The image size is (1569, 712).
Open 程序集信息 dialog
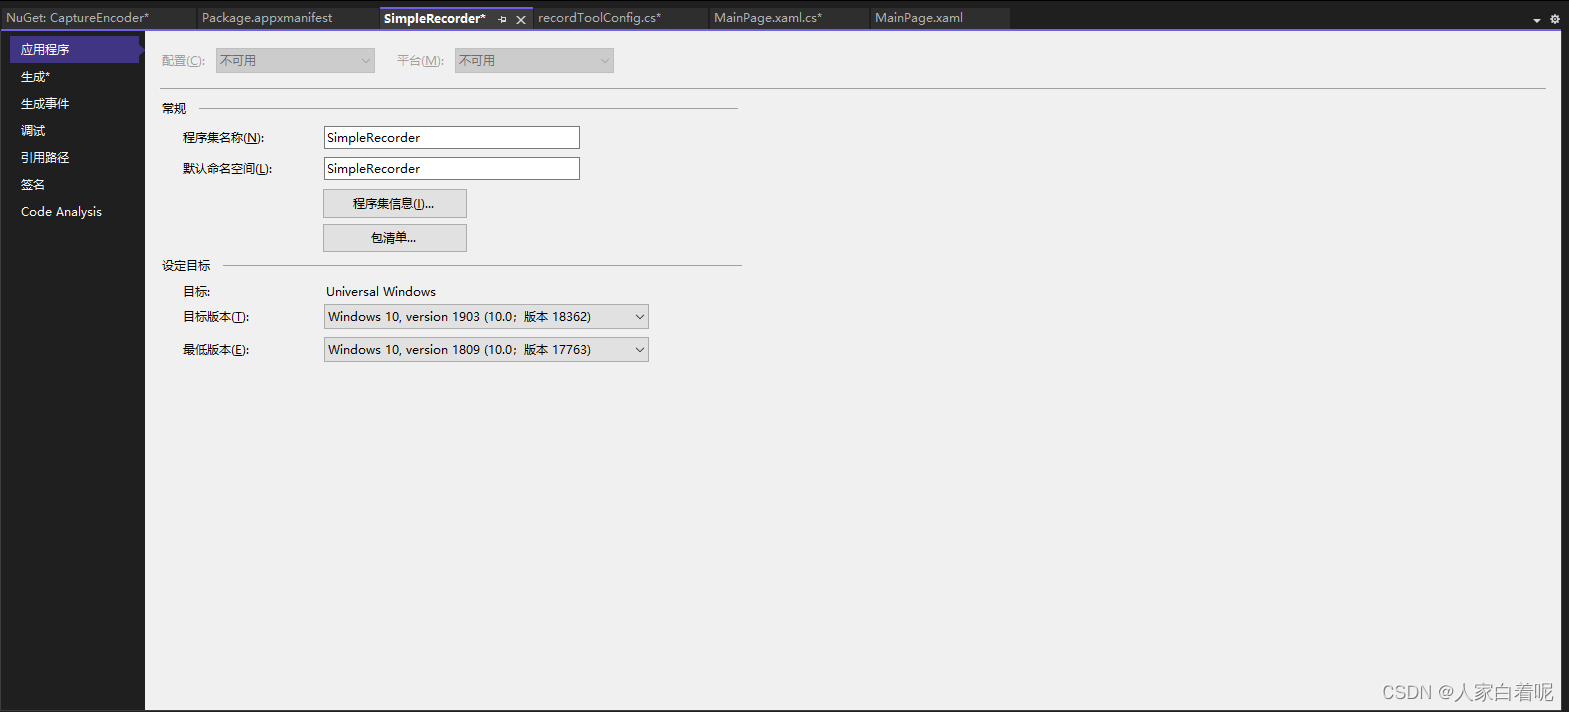point(395,204)
